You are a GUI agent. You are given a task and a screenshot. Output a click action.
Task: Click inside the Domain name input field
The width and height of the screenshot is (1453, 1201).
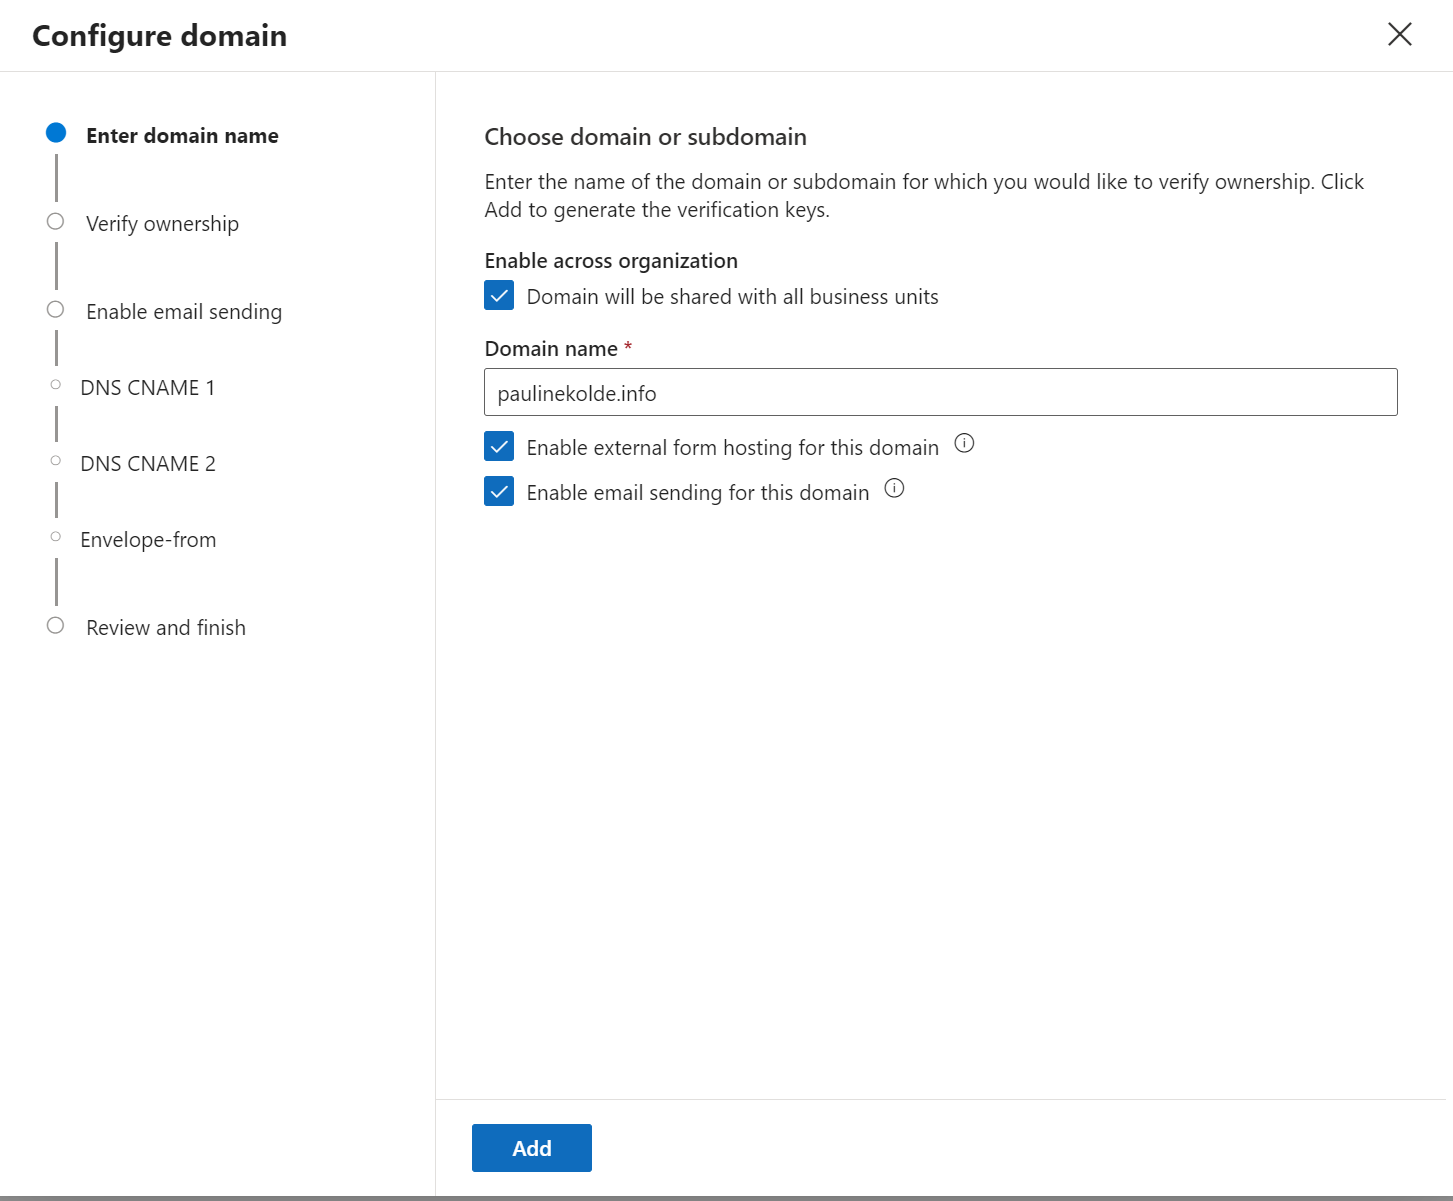click(x=940, y=392)
